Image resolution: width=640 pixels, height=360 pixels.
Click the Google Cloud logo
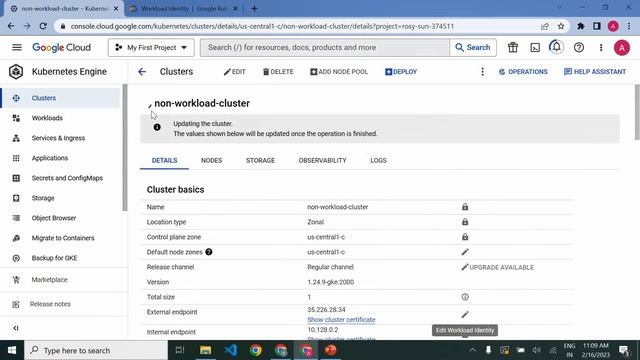click(x=62, y=48)
